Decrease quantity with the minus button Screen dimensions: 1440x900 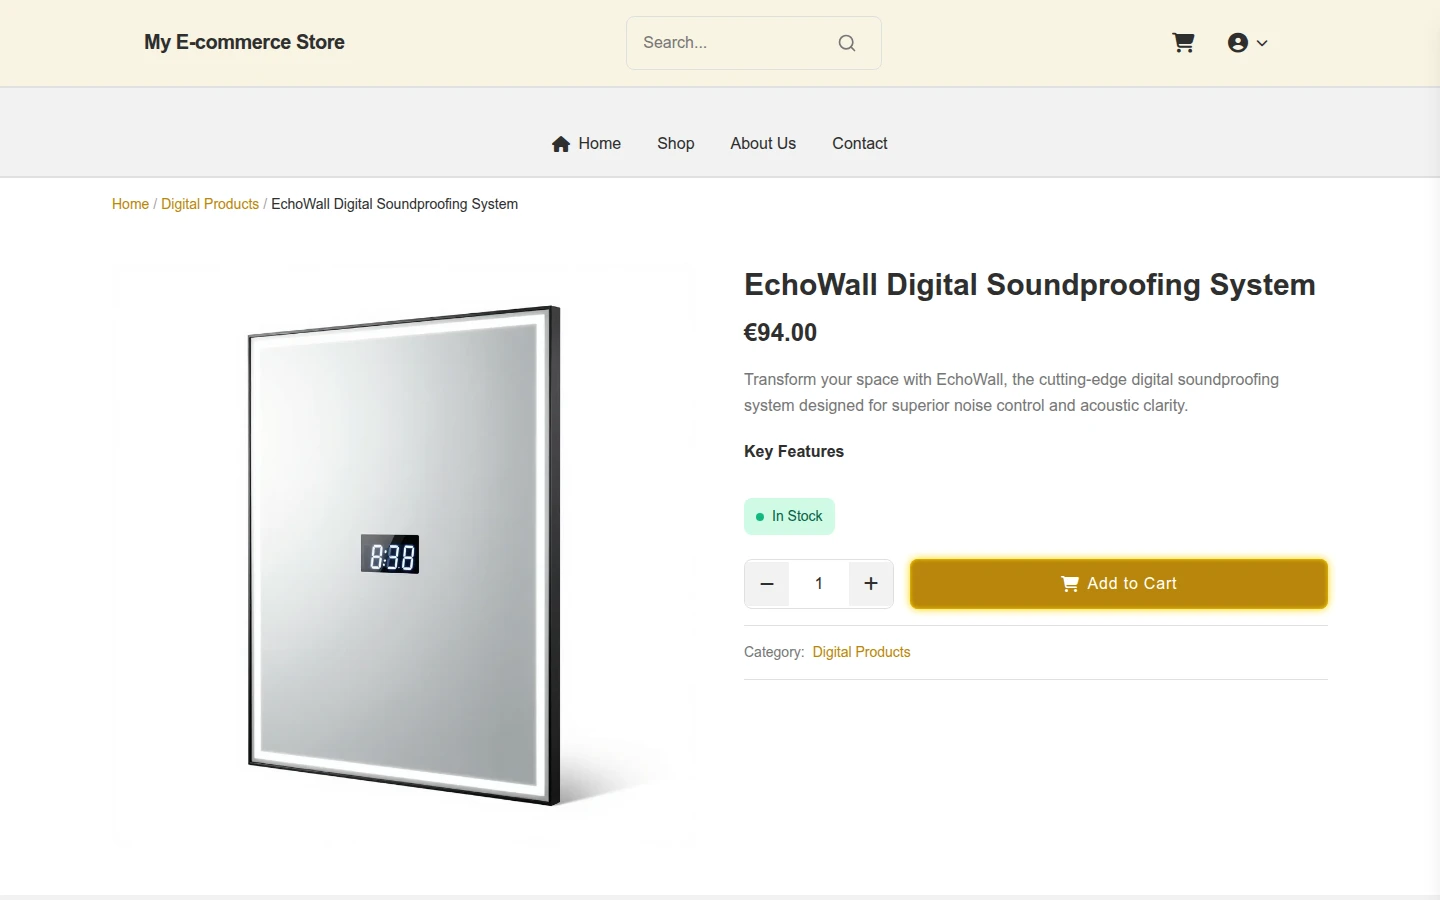click(x=767, y=584)
